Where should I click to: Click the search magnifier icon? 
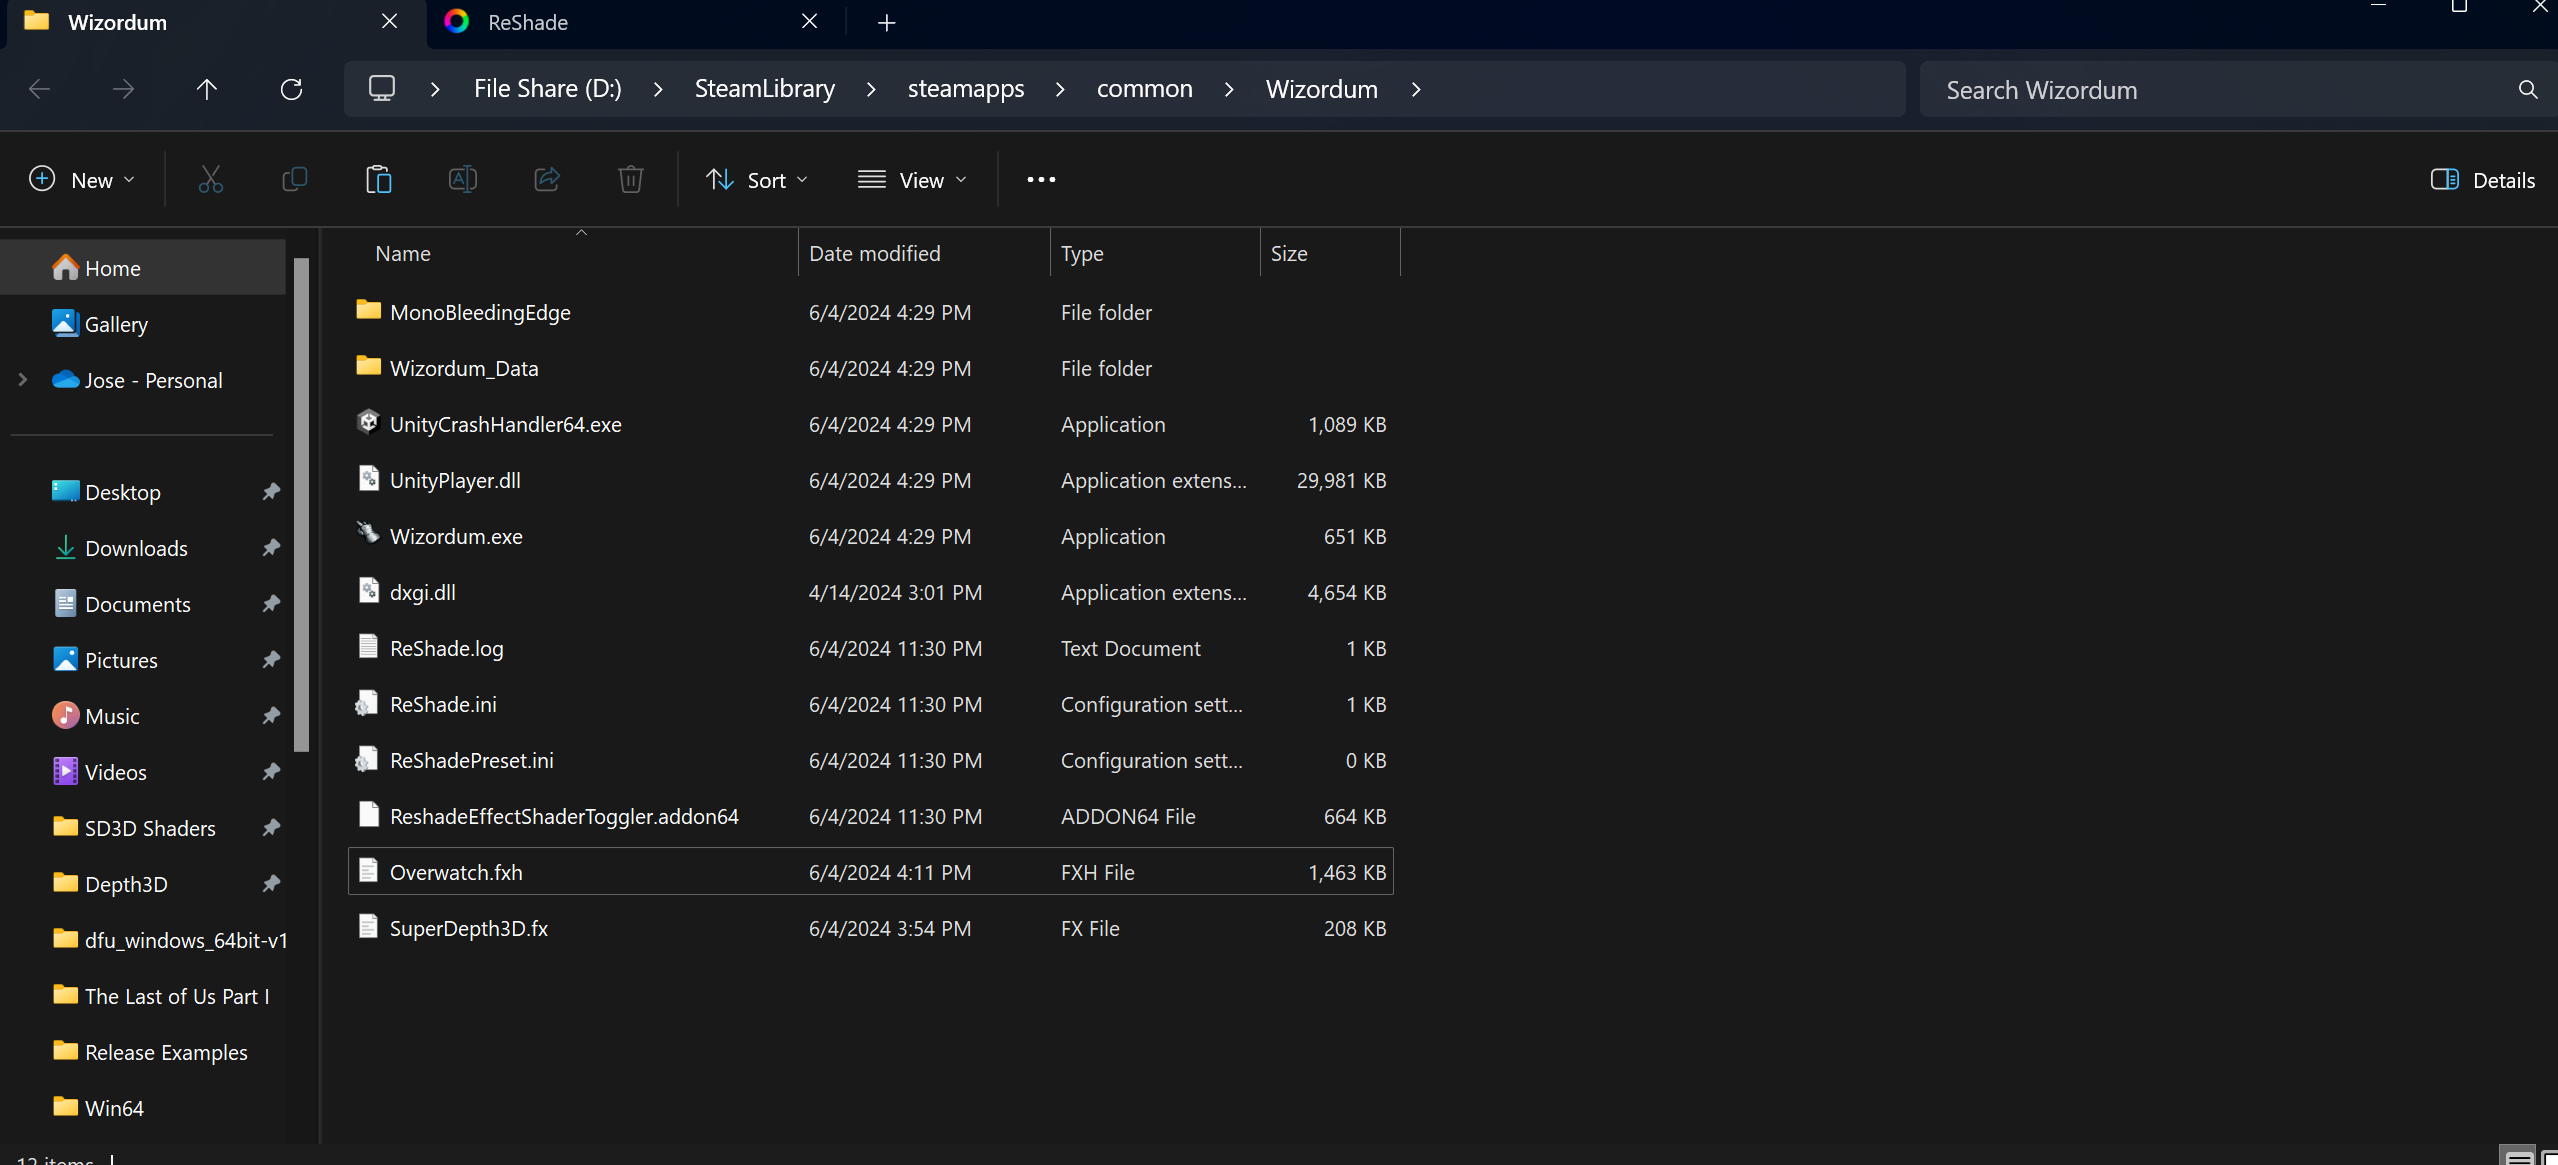(2527, 90)
